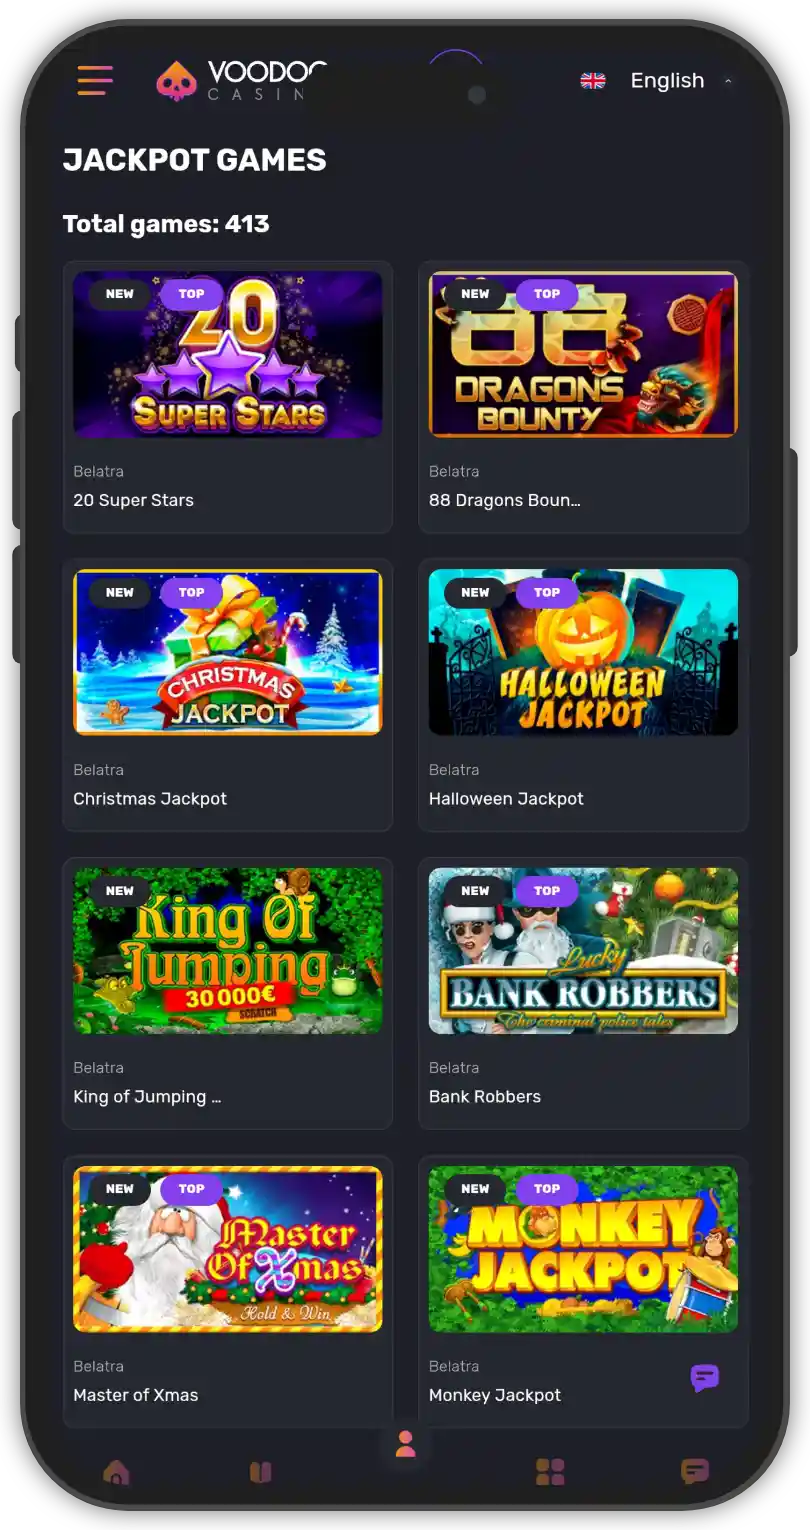This screenshot has height=1530, width=810.
Task: Open the 20 Super Stars game thumbnail
Action: point(228,354)
